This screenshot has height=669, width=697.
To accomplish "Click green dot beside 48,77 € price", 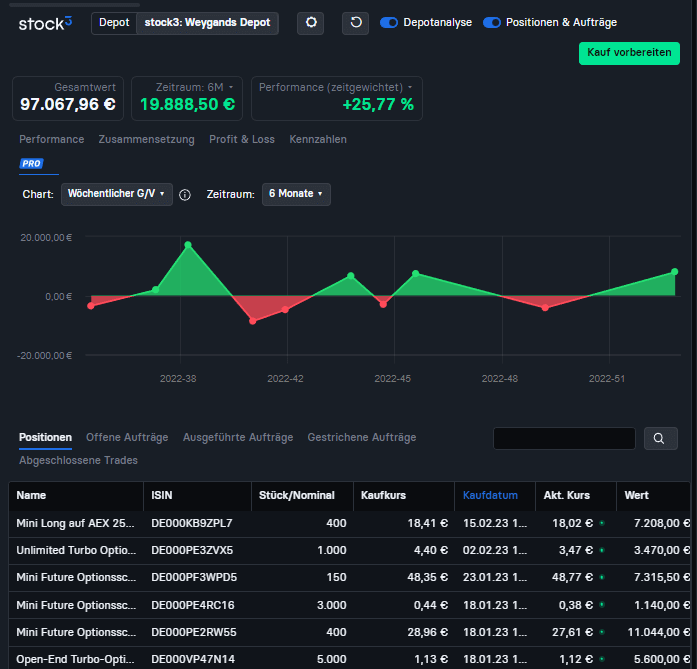I will coord(602,577).
